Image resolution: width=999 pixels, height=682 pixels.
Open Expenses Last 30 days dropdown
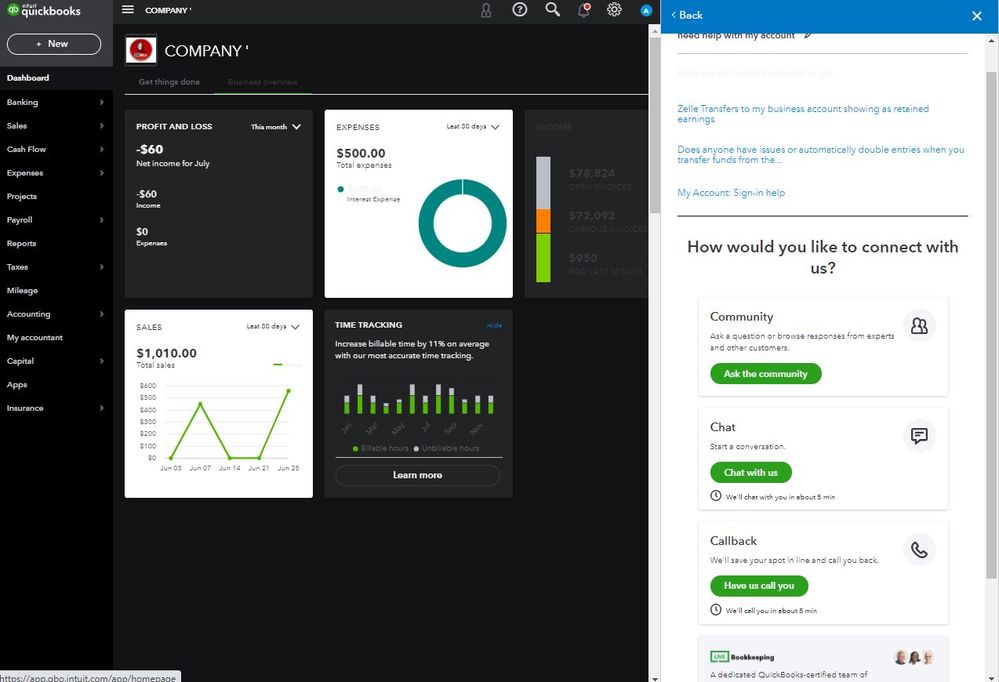coord(473,127)
